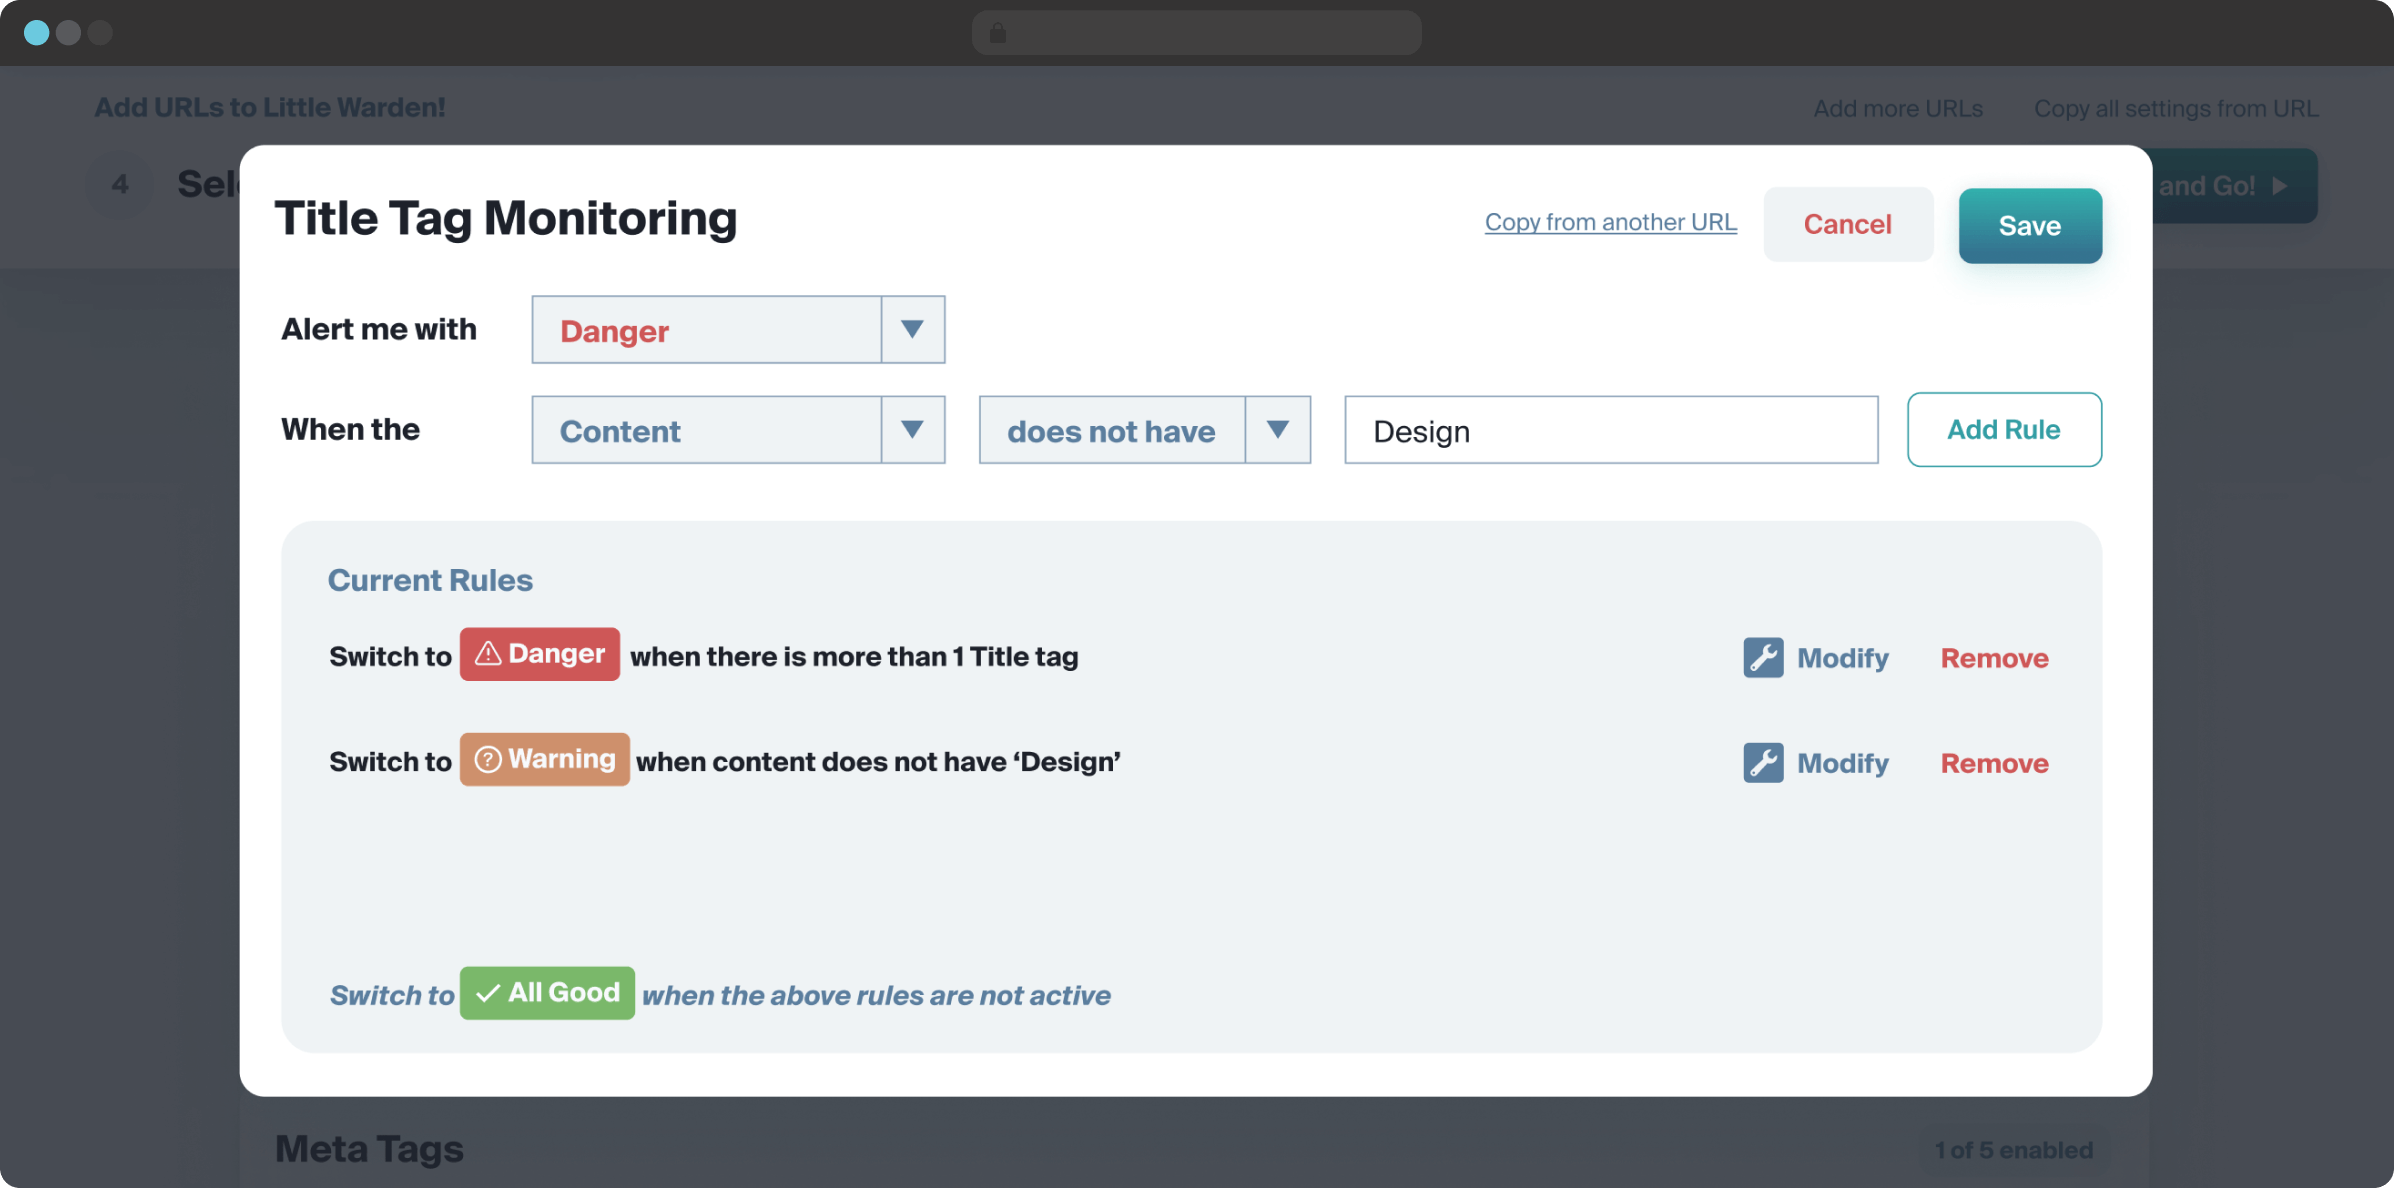Click the Add Rule button

(x=2004, y=429)
